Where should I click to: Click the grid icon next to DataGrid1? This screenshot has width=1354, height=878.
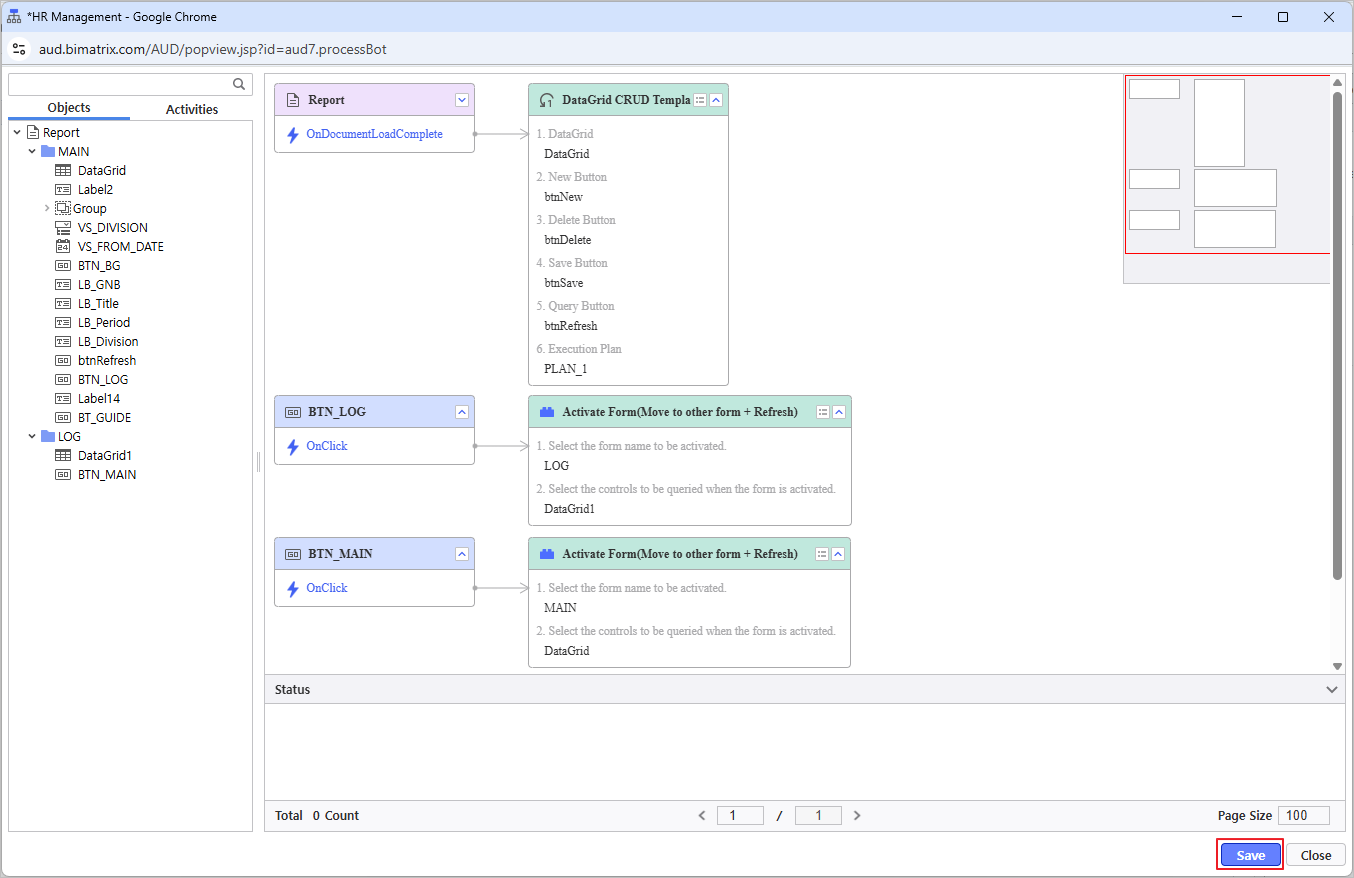coord(62,456)
